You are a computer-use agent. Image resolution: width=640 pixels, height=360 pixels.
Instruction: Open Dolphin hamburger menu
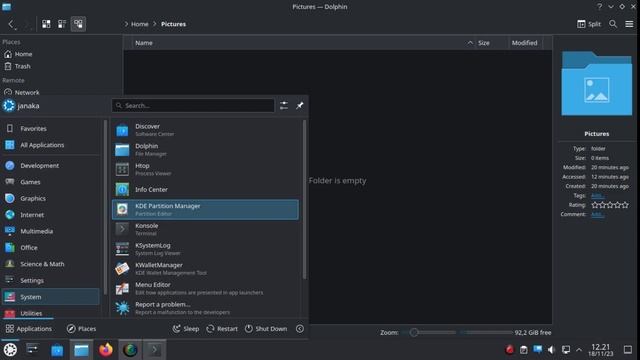point(629,24)
